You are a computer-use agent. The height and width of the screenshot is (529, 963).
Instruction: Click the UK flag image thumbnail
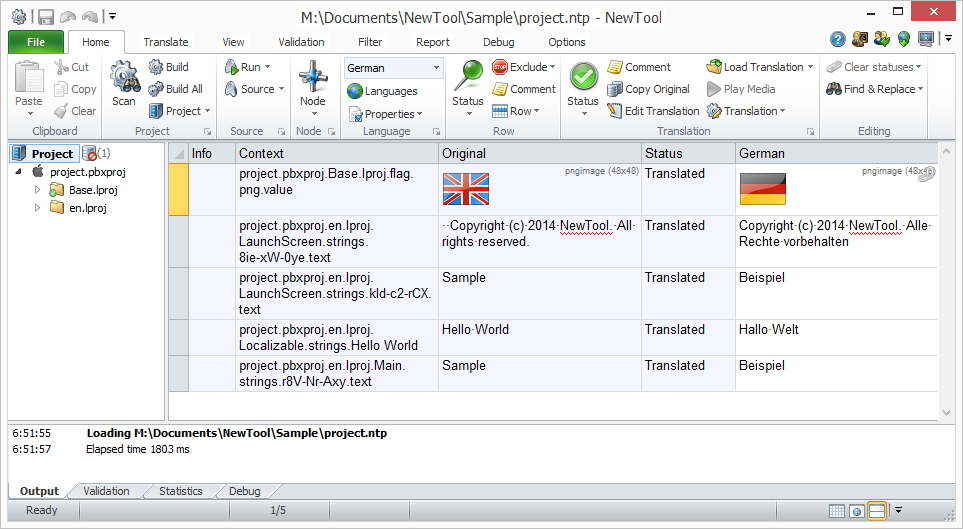pyautogui.click(x=466, y=189)
